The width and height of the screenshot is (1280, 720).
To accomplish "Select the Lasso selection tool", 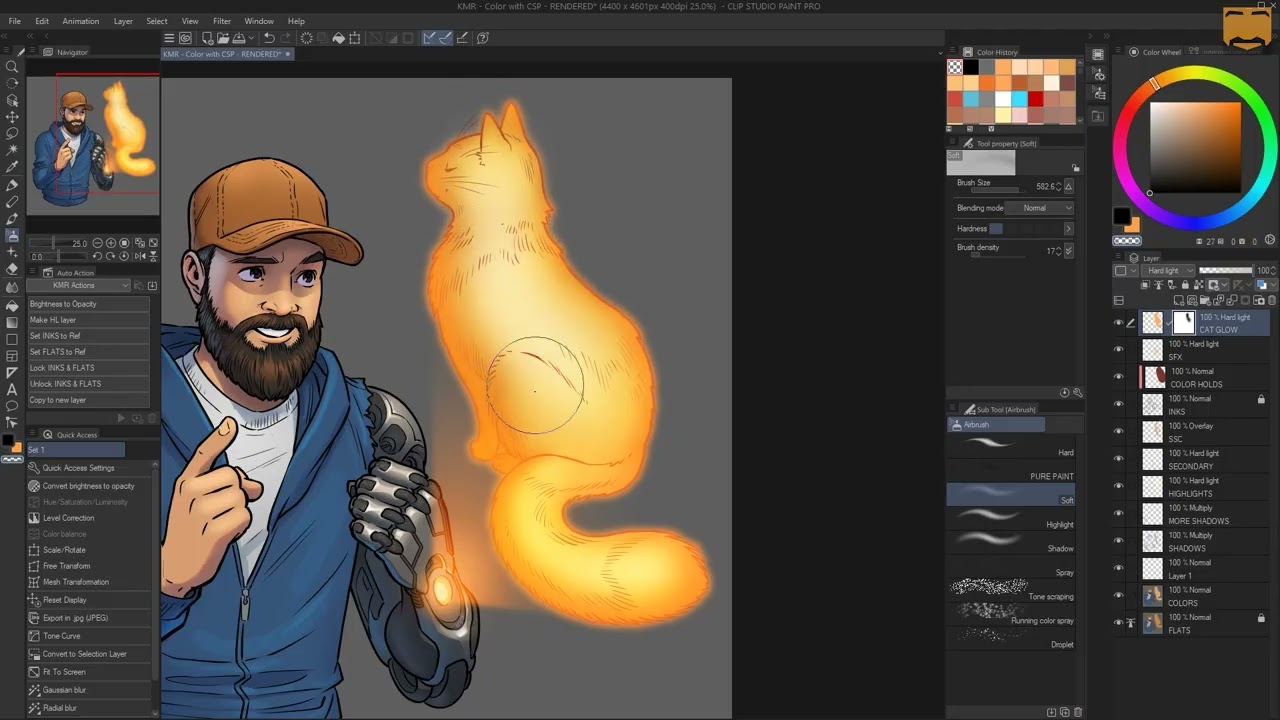I will pyautogui.click(x=12, y=133).
